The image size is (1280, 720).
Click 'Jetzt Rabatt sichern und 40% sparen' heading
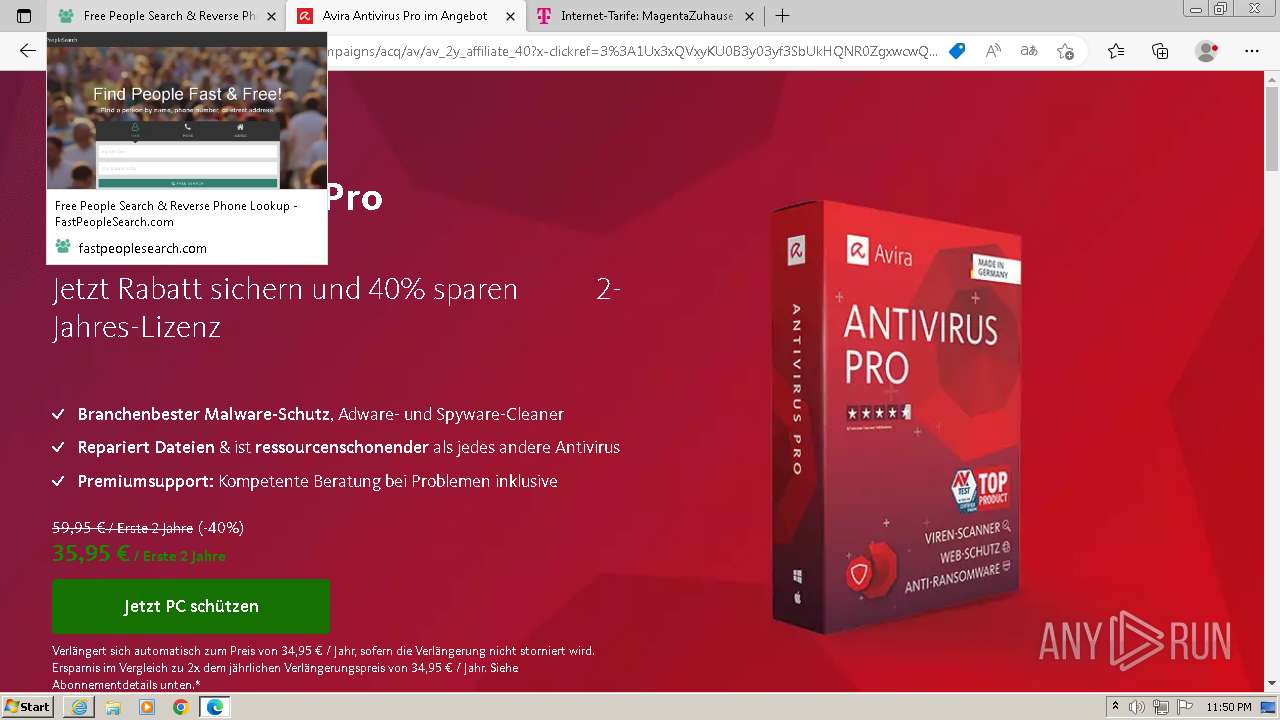click(x=285, y=289)
